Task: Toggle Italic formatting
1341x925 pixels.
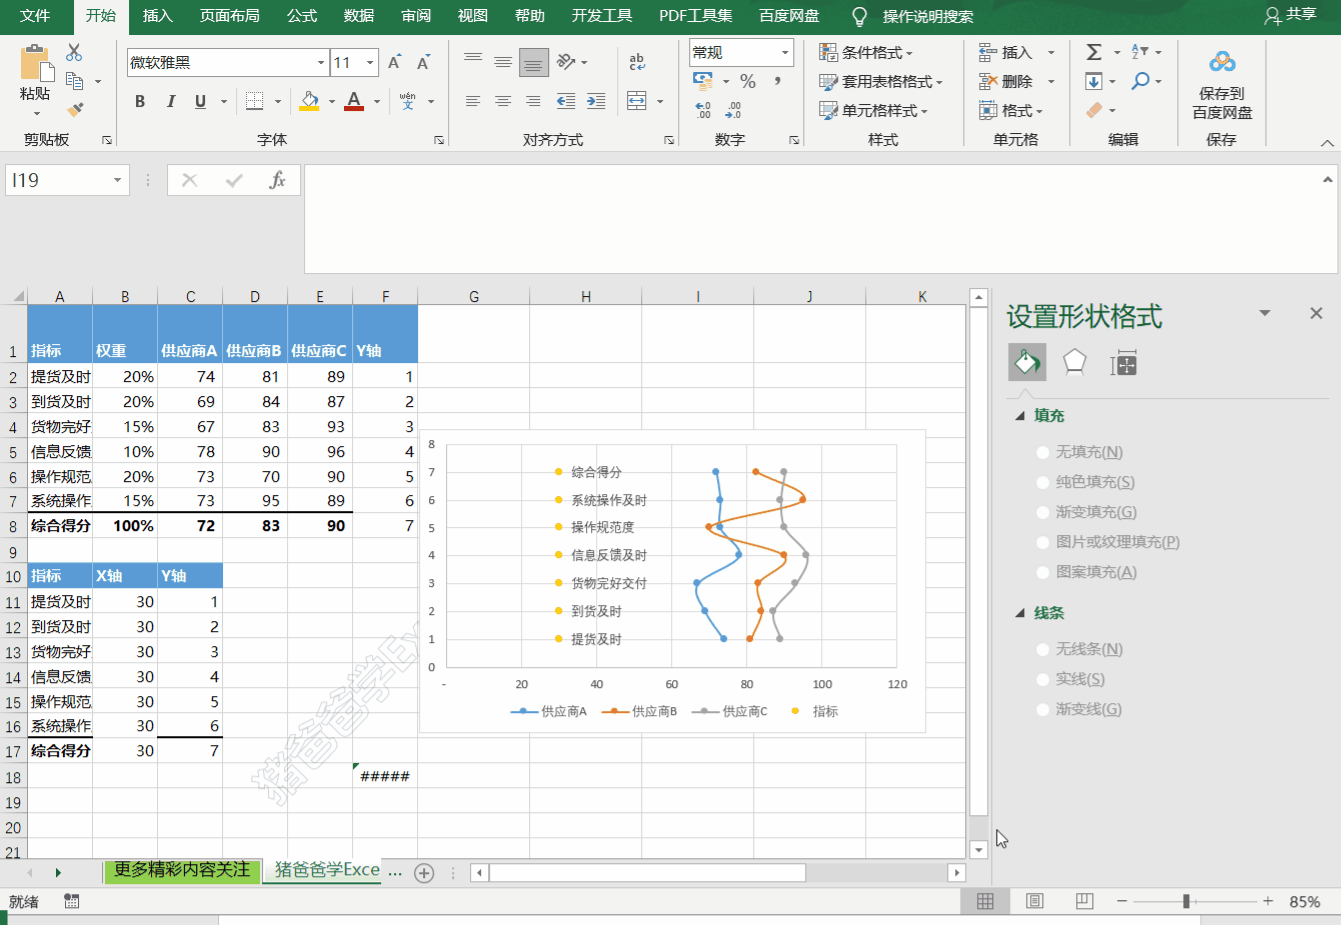Action: [x=170, y=101]
